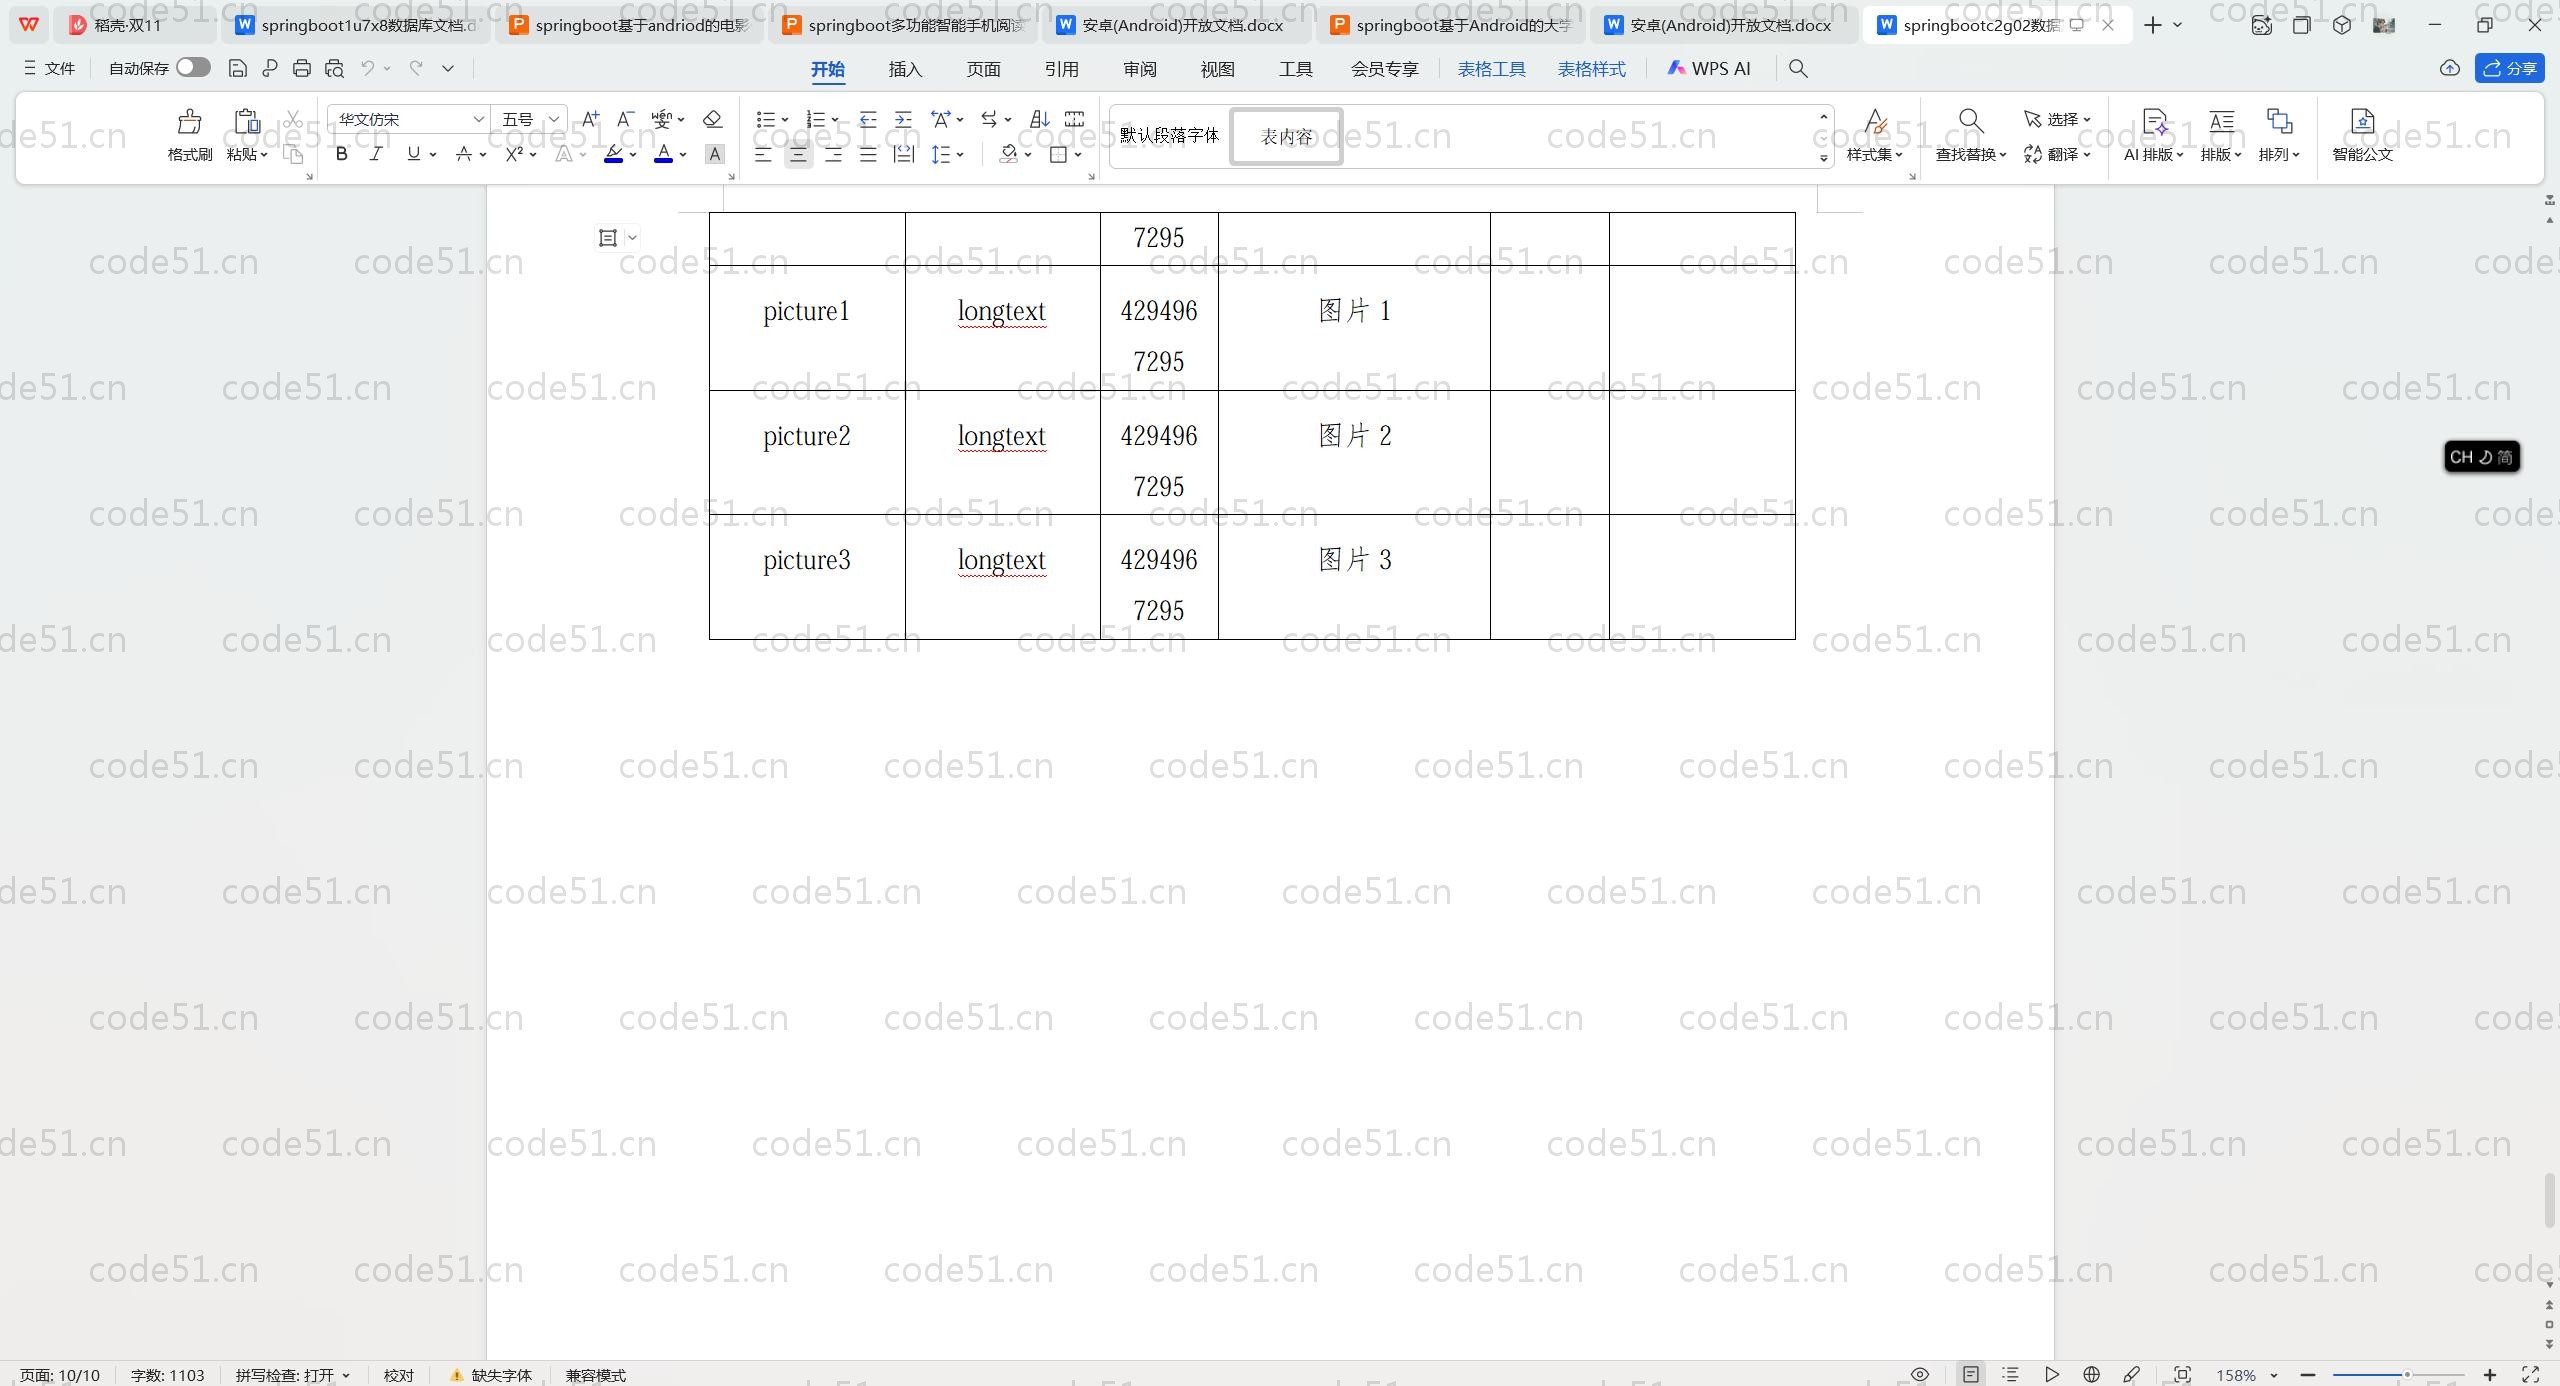The height and width of the screenshot is (1386, 2560).
Task: Toggle eye protection mode icon in status bar
Action: pos(1919,1375)
